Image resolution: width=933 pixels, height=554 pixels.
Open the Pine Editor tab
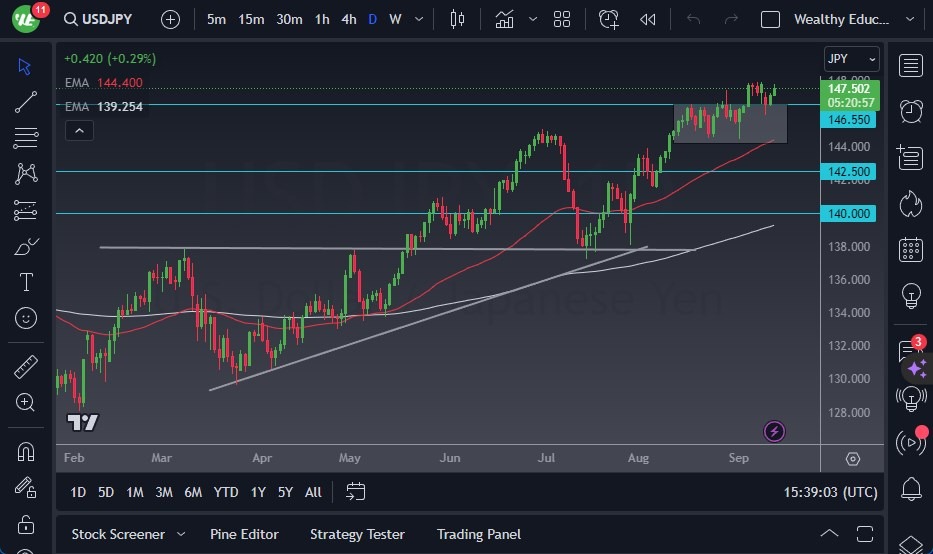click(244, 534)
